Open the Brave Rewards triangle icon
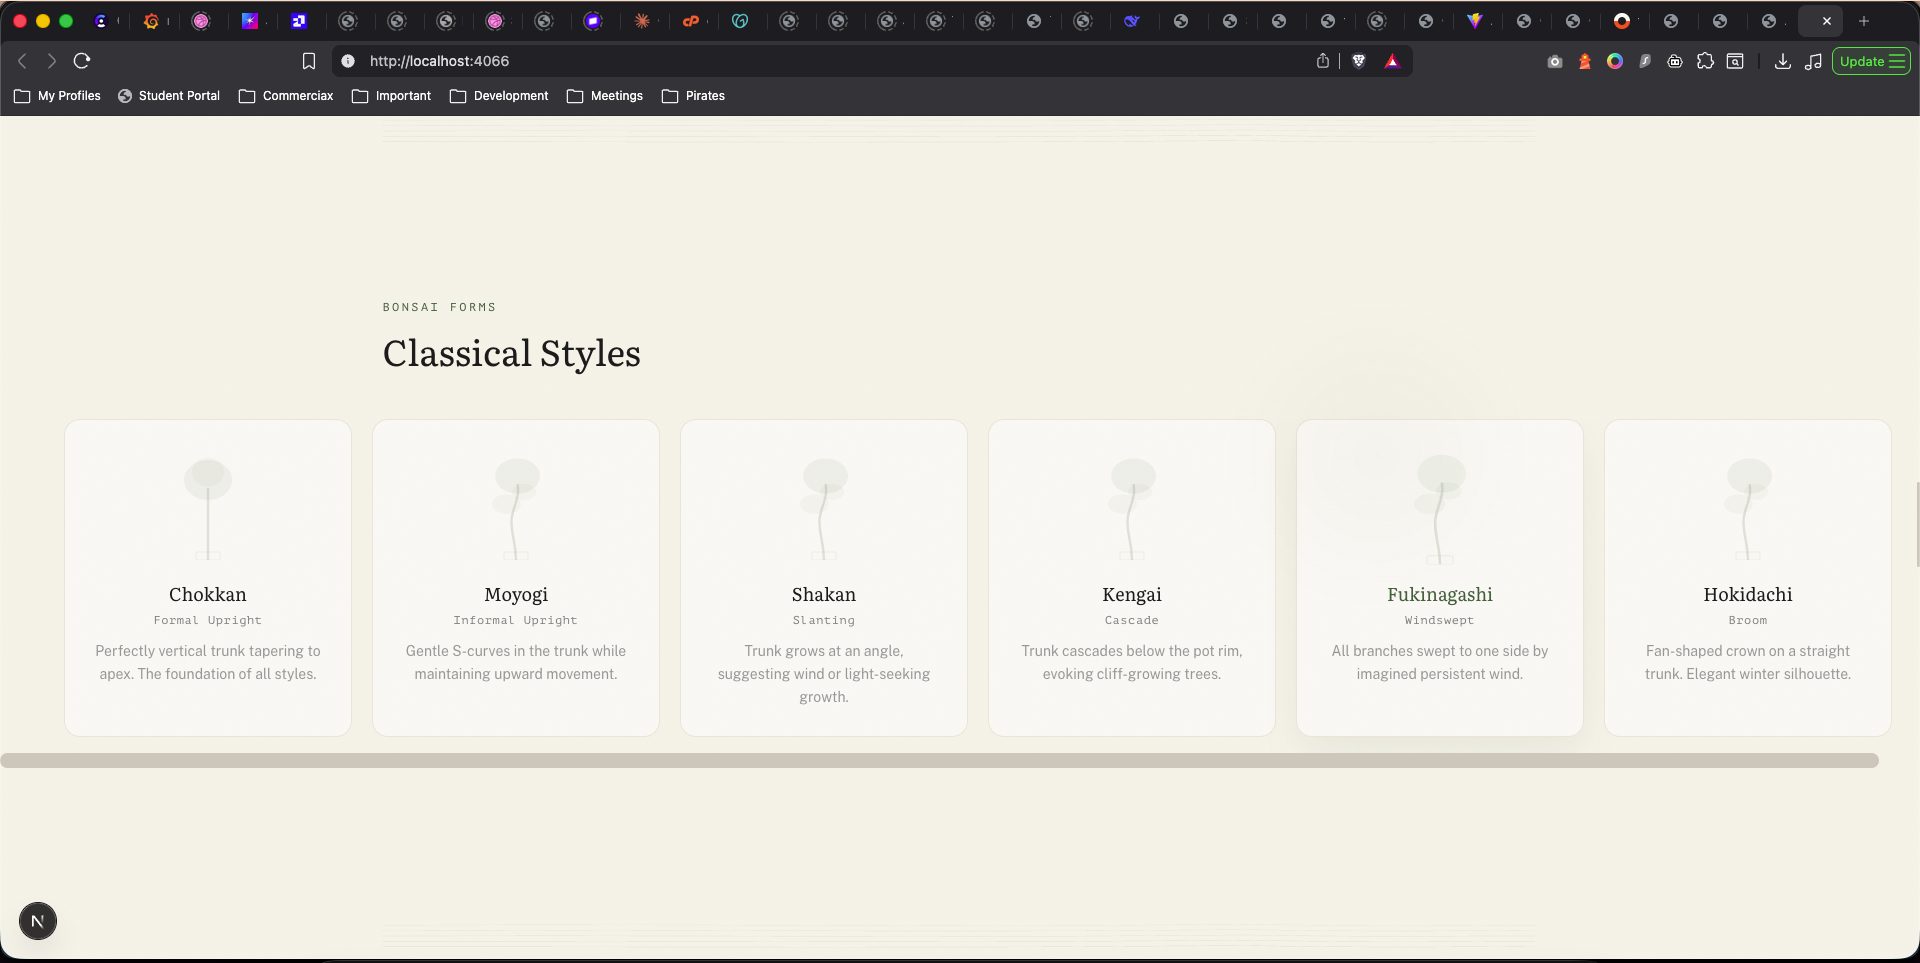The image size is (1920, 963). coord(1392,61)
